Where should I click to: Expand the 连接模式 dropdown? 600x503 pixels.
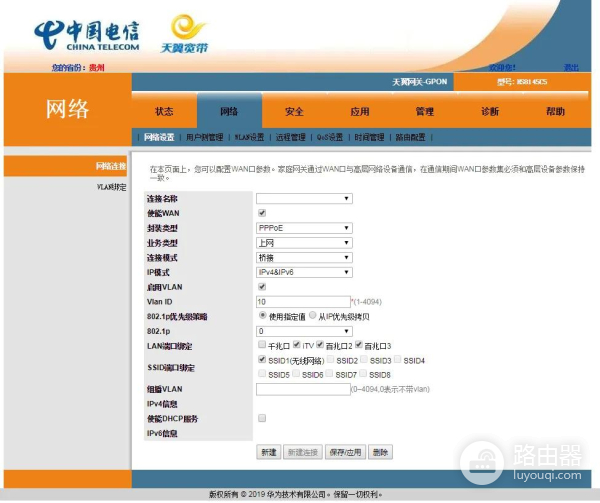click(x=304, y=257)
